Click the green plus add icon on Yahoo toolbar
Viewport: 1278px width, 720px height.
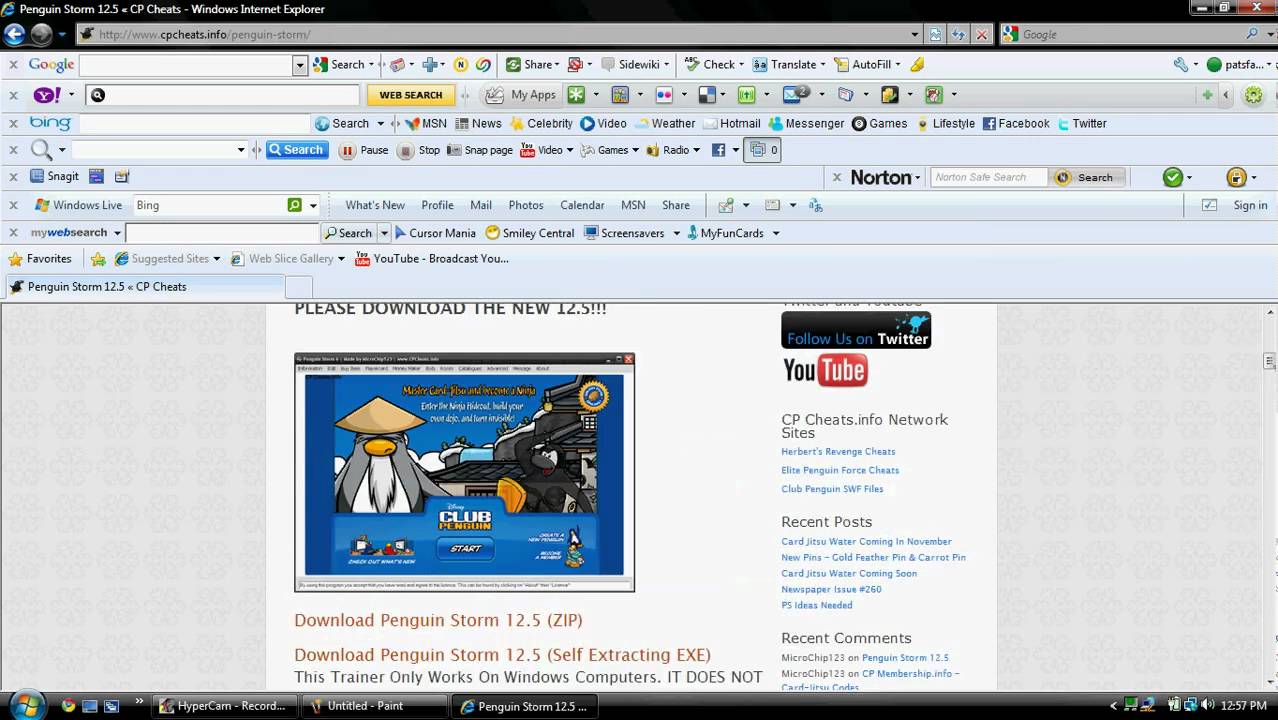point(1207,95)
